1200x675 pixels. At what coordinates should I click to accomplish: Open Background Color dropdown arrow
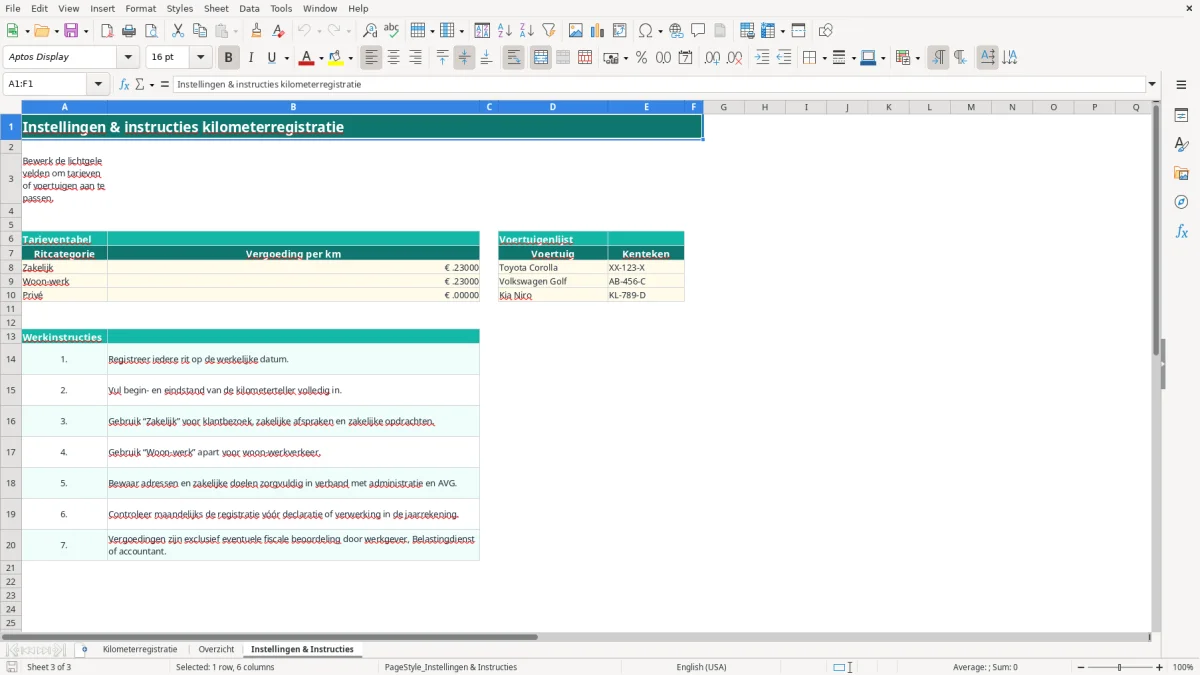click(x=351, y=58)
